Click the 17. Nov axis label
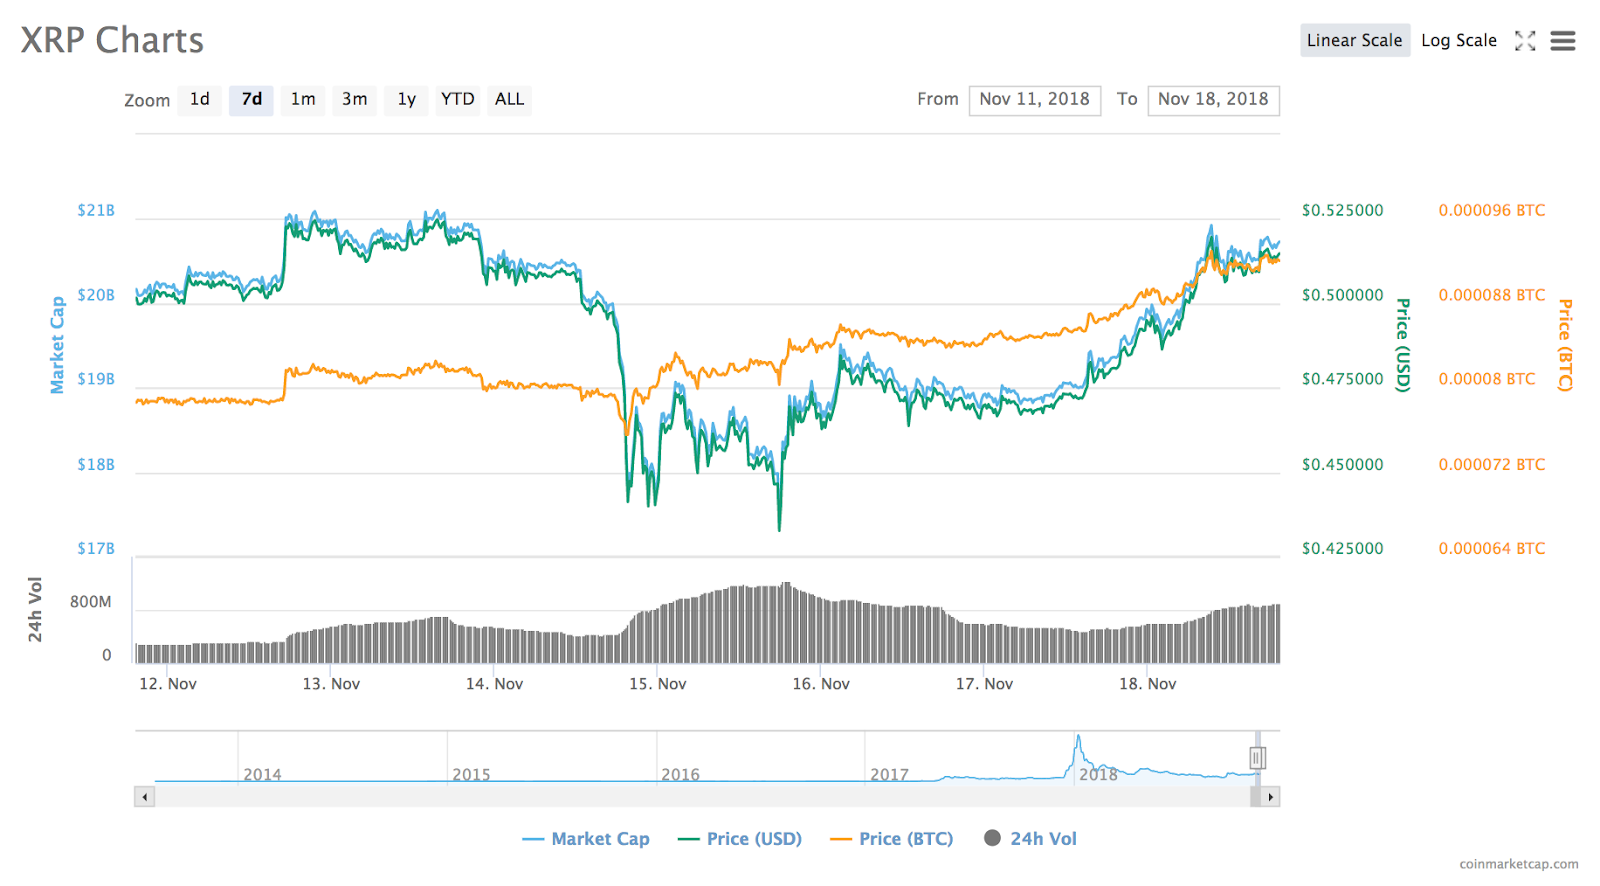Viewport: 1600px width, 886px height. click(x=984, y=684)
